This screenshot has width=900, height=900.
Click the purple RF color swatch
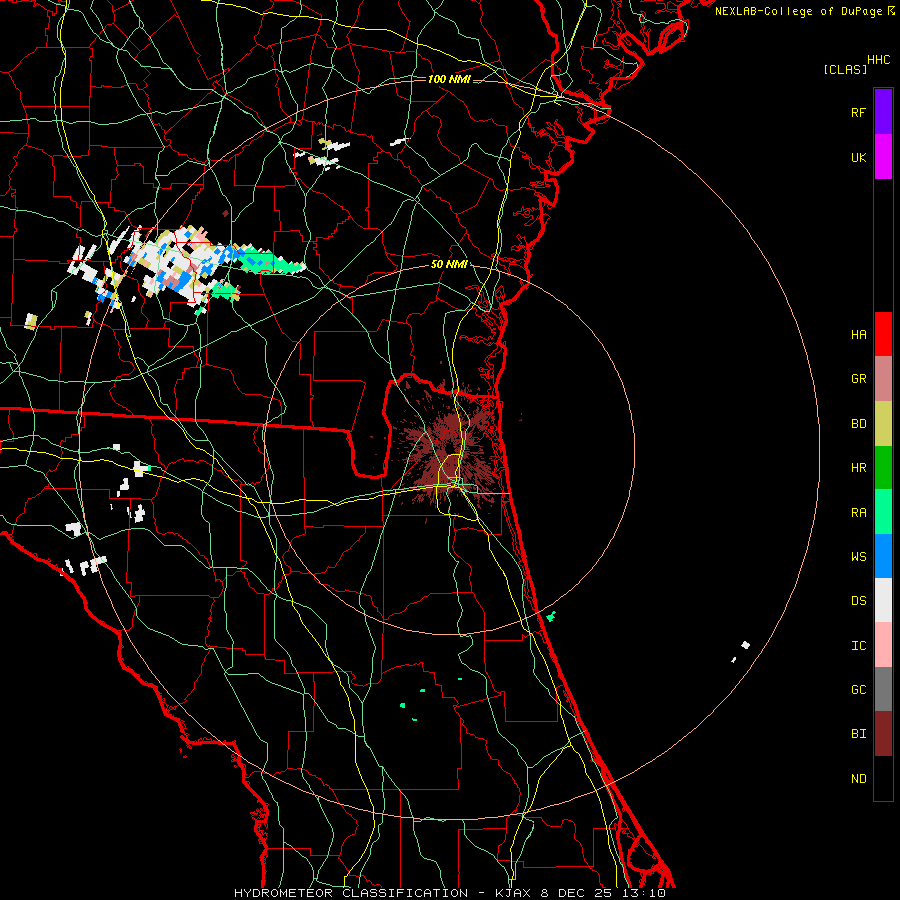coord(883,112)
